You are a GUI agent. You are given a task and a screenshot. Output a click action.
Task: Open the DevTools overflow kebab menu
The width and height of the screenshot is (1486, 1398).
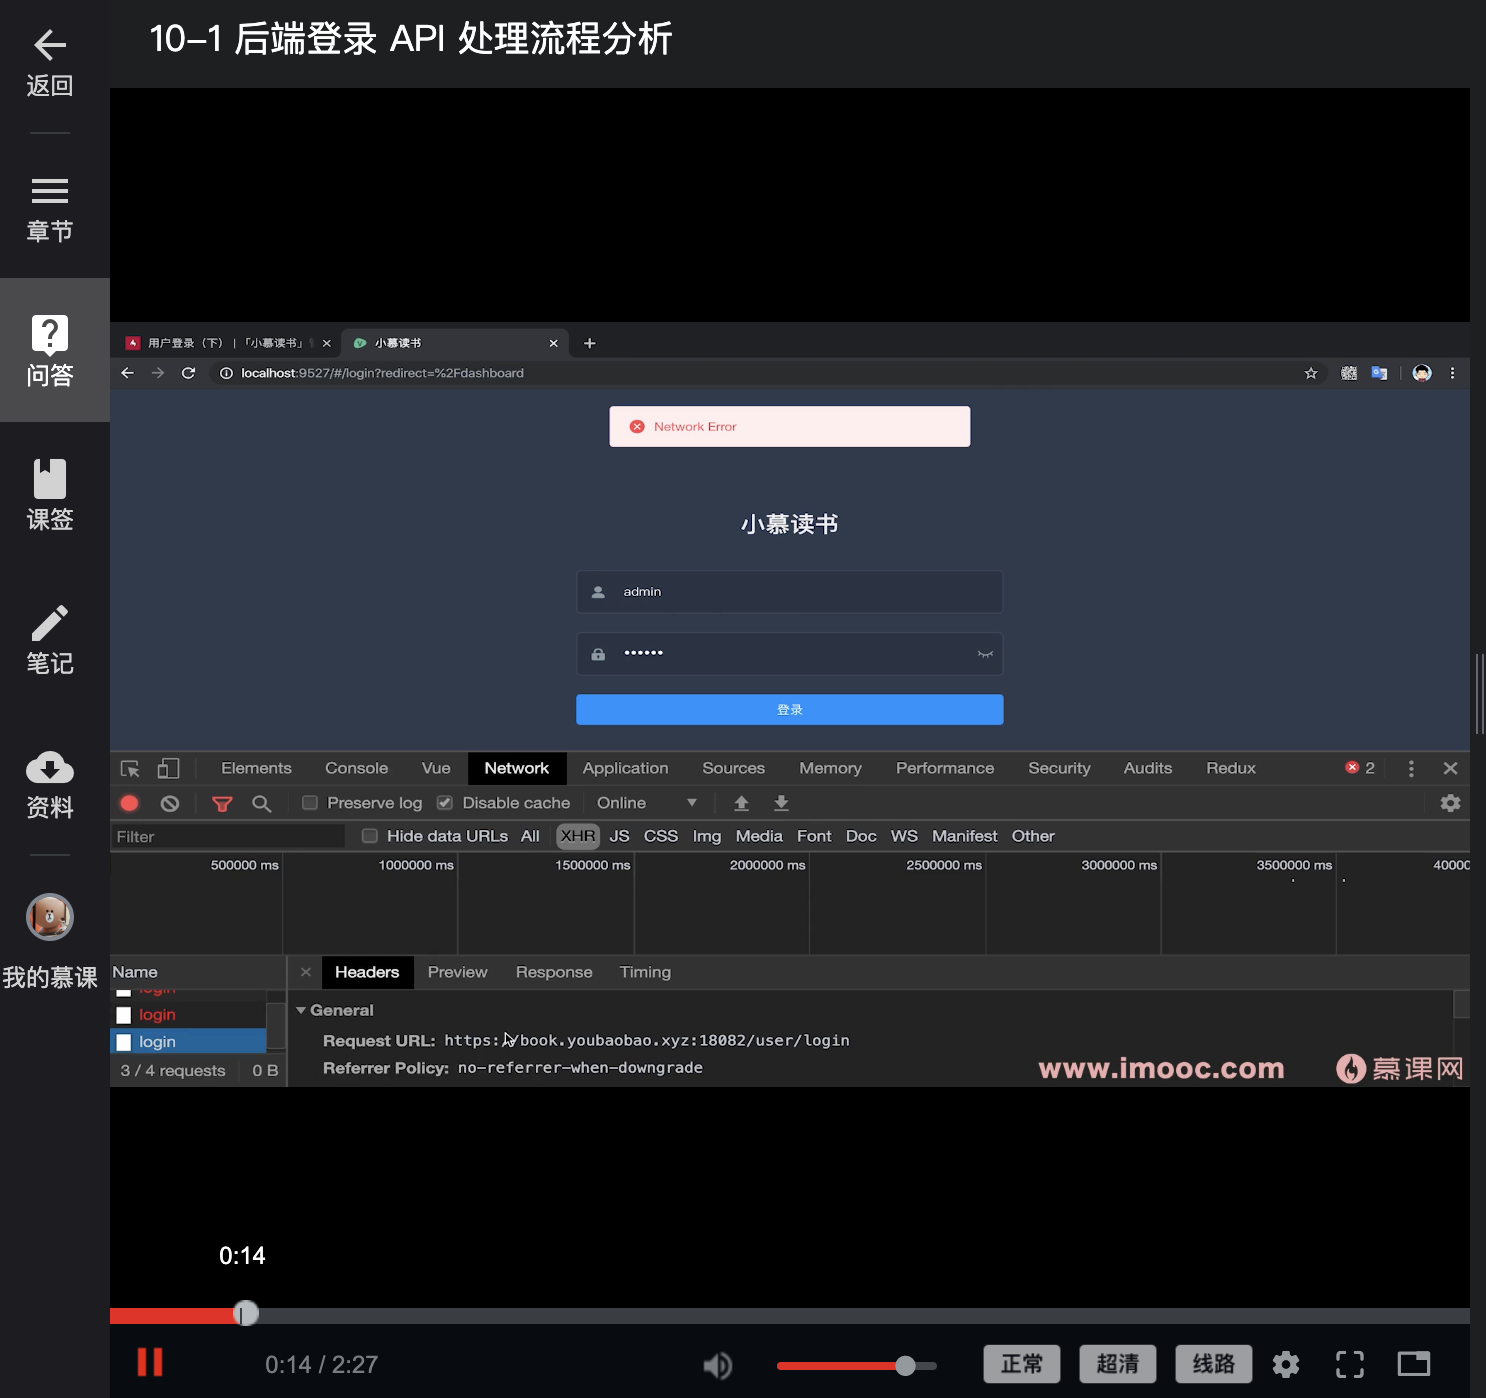1411,768
